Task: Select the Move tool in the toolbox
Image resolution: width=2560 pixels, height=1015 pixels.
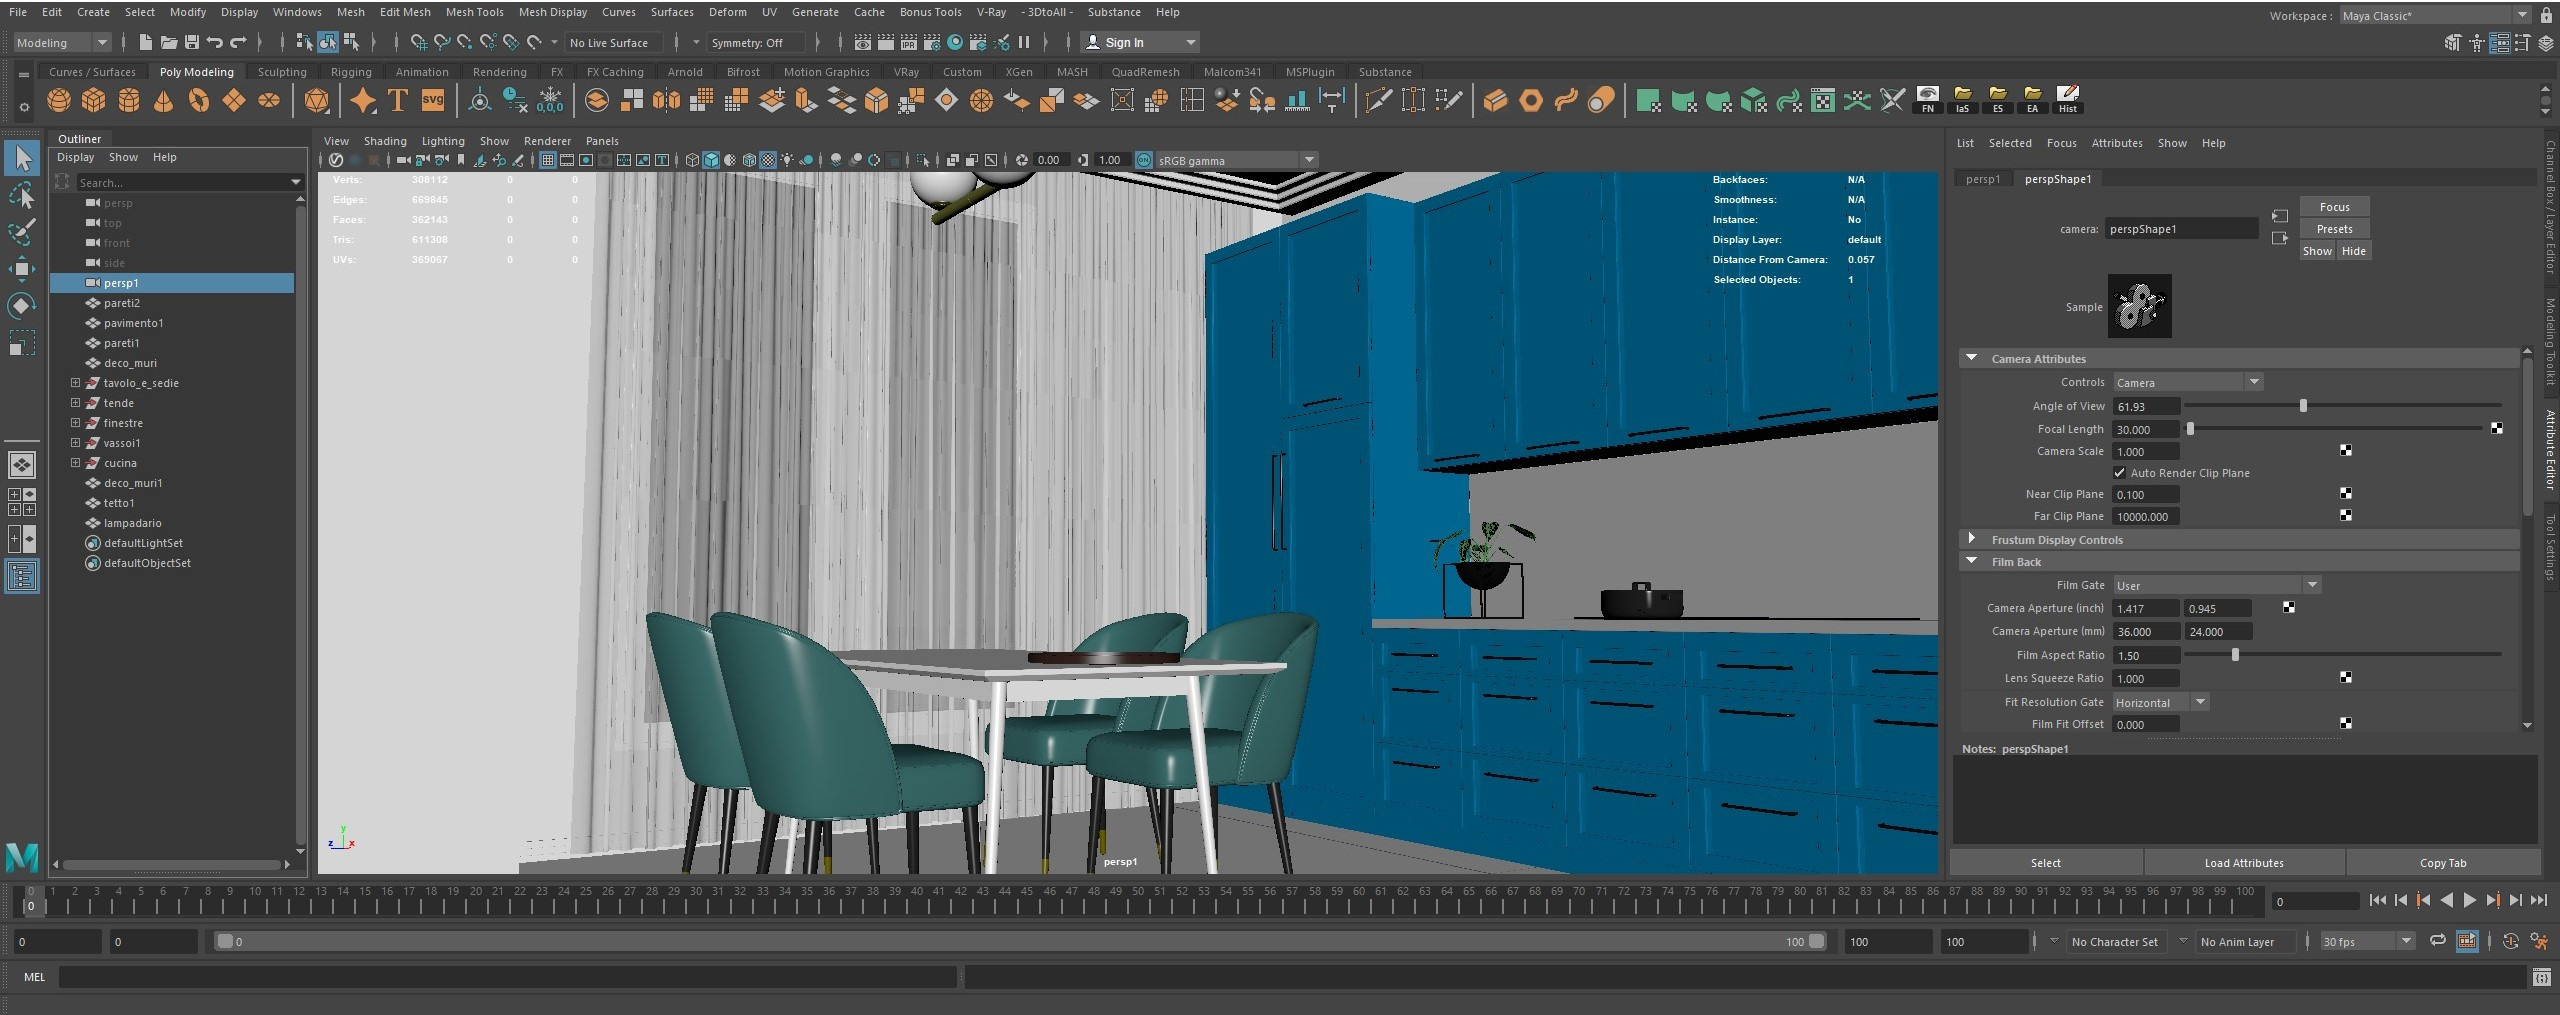Action: (22, 268)
